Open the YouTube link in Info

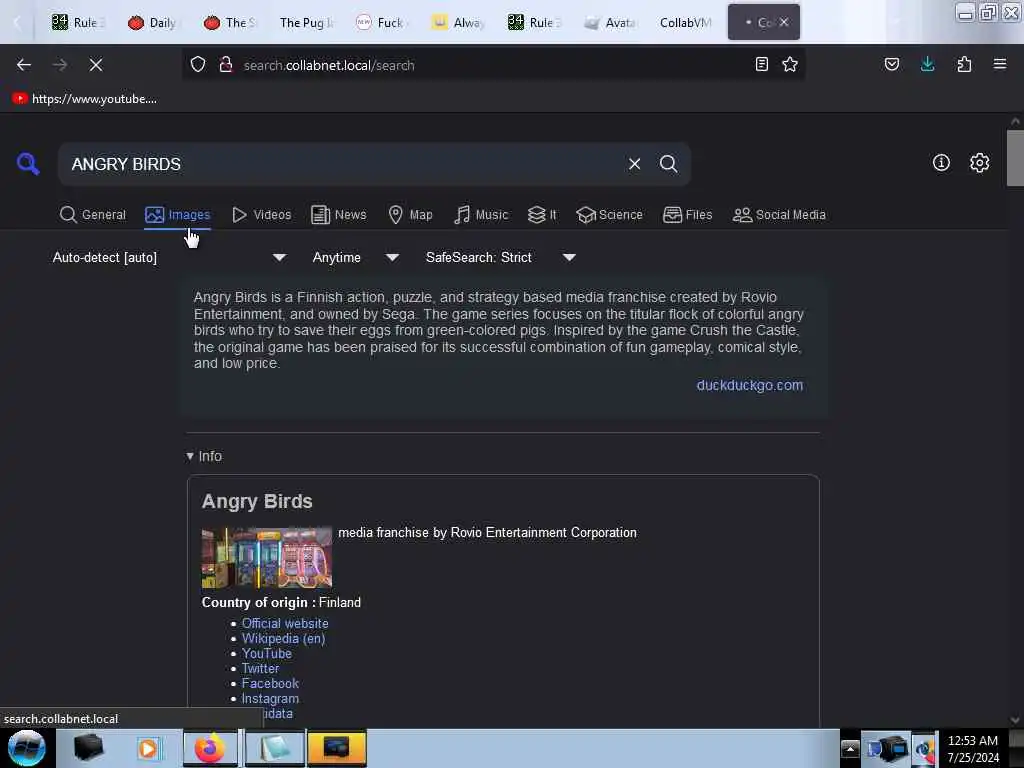pos(266,654)
